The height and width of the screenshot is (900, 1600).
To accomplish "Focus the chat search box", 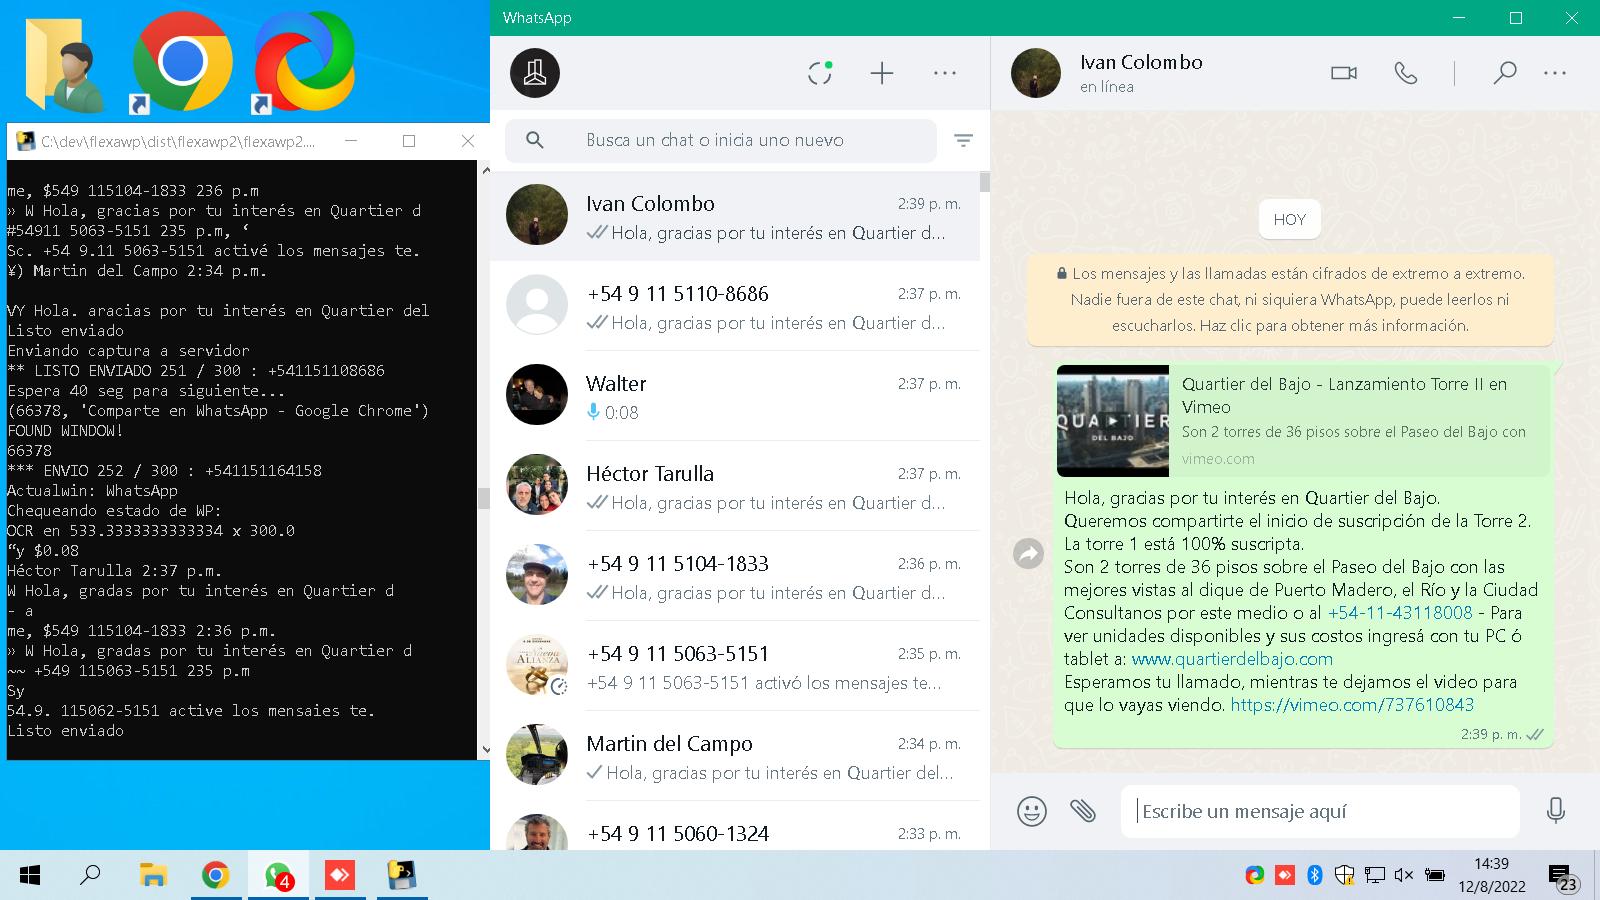I will pyautogui.click(x=721, y=140).
